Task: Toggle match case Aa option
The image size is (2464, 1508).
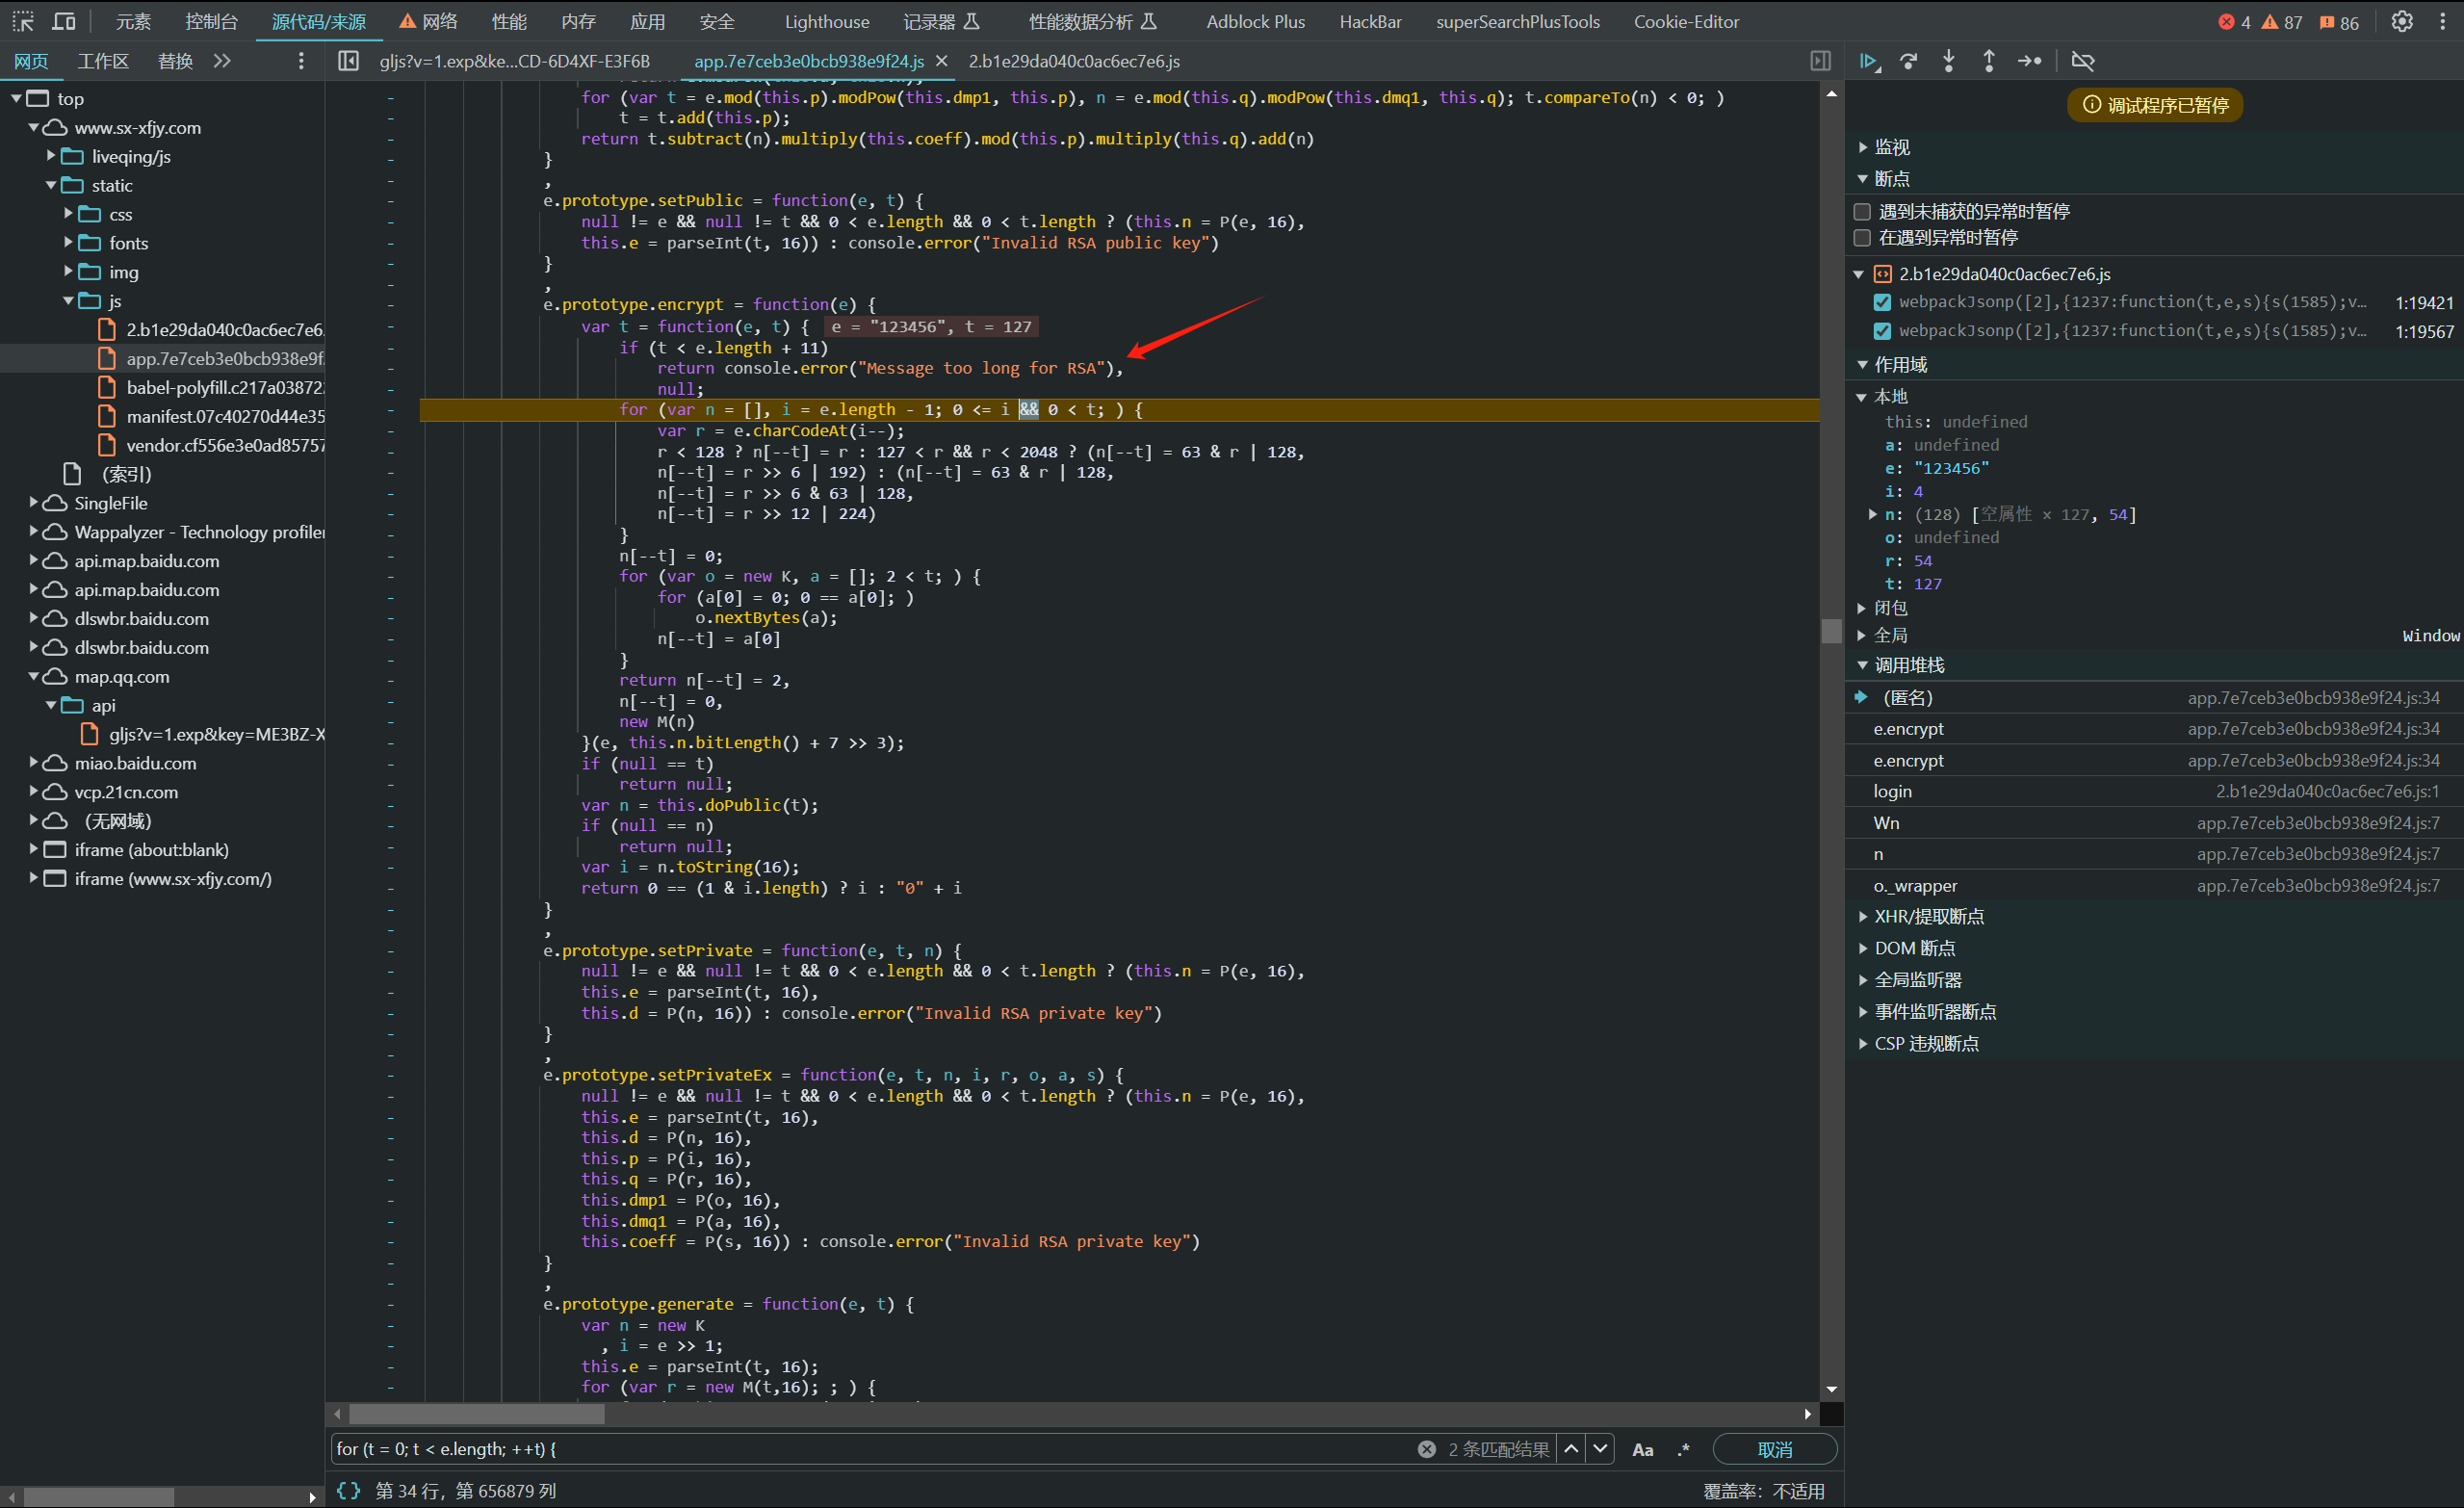Action: coord(1643,1449)
